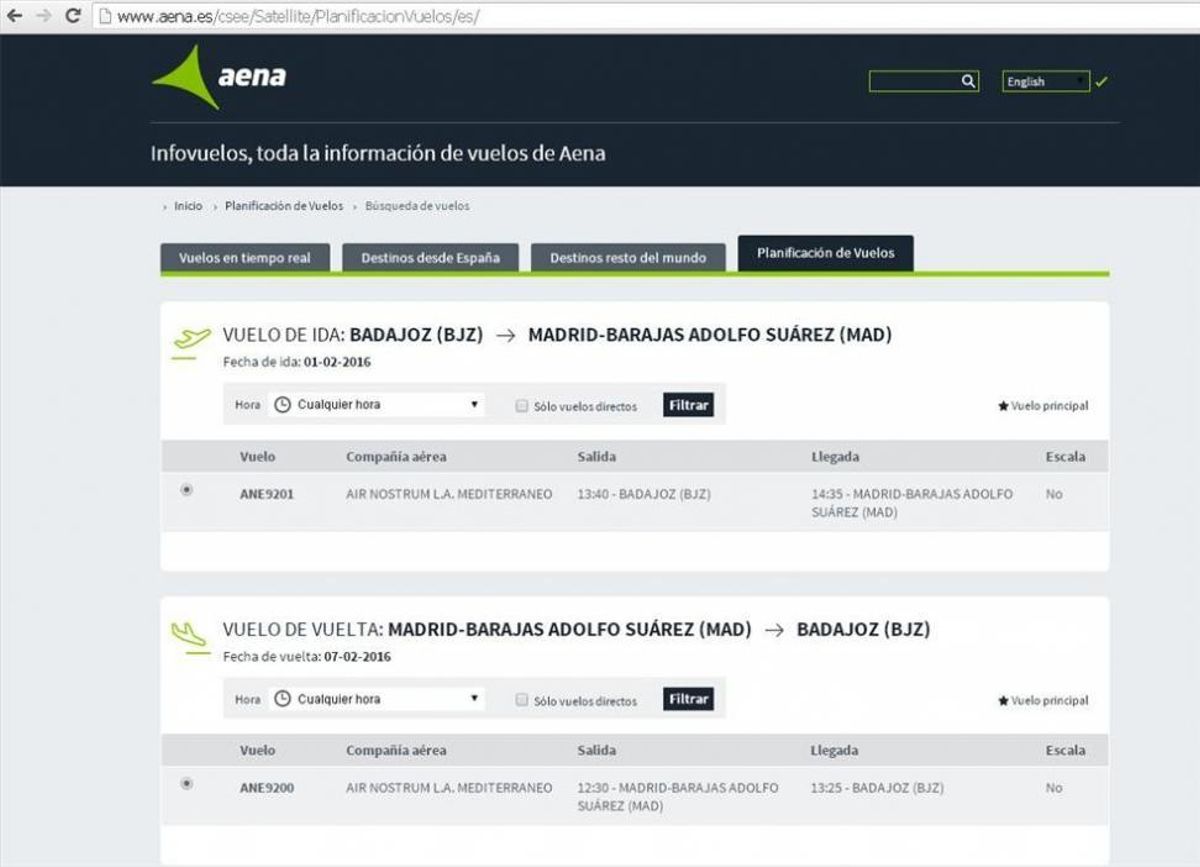1200x867 pixels.
Task: Enable 'Sólo vuelos directos' for return flight
Action: click(x=521, y=700)
